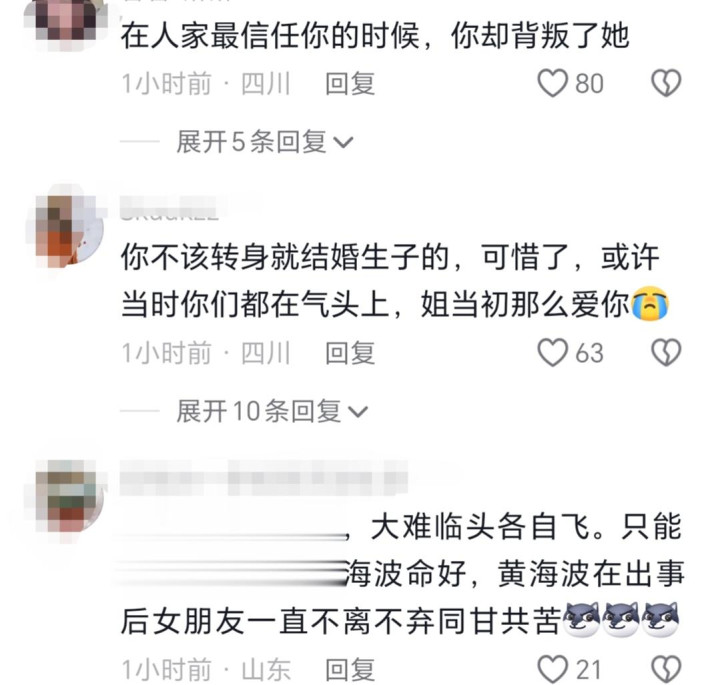Open the first commenter's avatar

point(67,21)
